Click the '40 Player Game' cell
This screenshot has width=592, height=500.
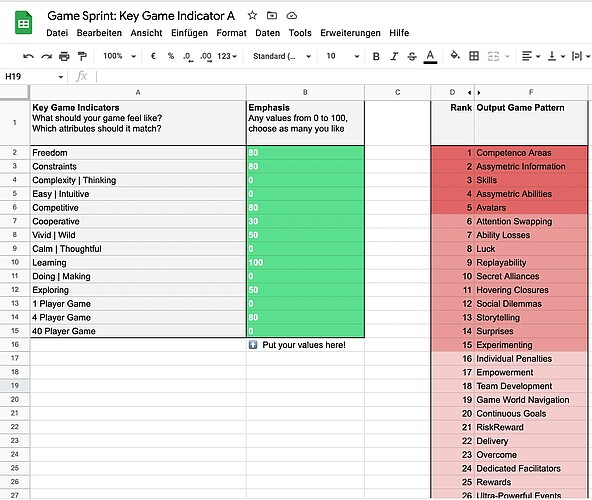(138, 331)
